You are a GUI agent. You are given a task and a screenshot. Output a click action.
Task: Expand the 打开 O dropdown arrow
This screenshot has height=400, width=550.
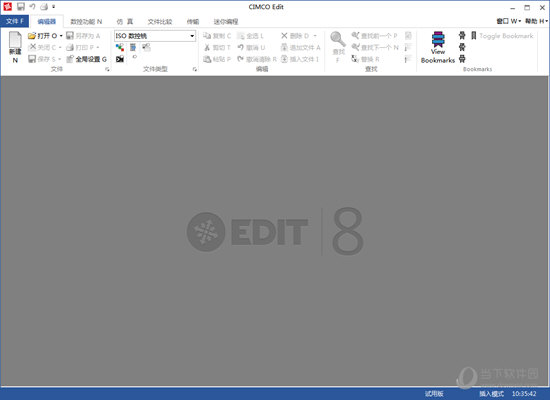61,36
